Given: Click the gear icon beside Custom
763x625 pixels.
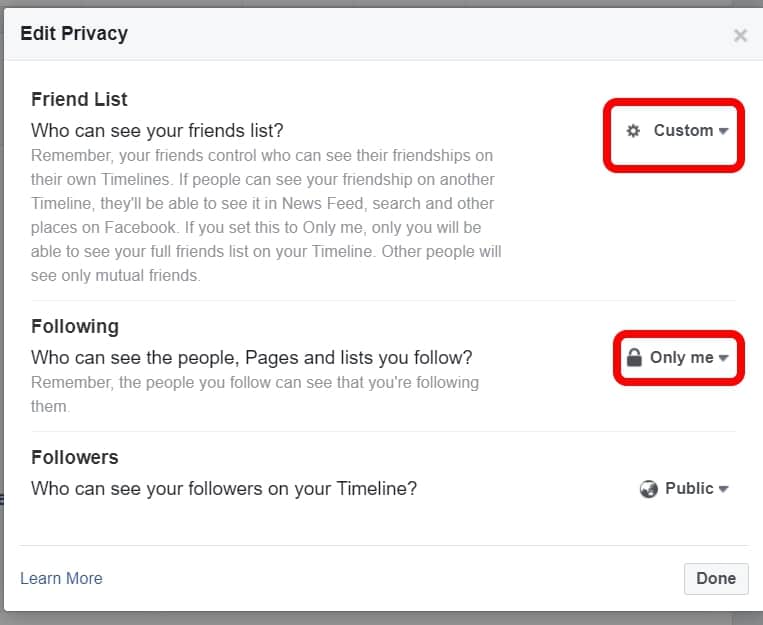Looking at the screenshot, I should 632,131.
